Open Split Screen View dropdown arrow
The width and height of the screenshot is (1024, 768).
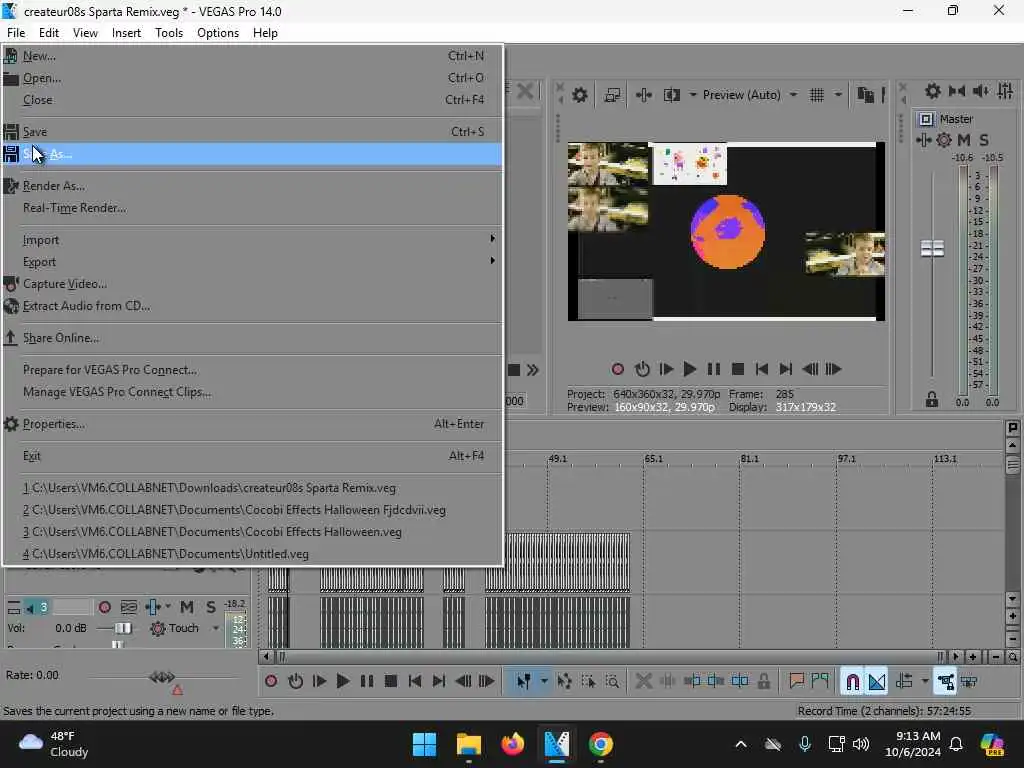692,95
